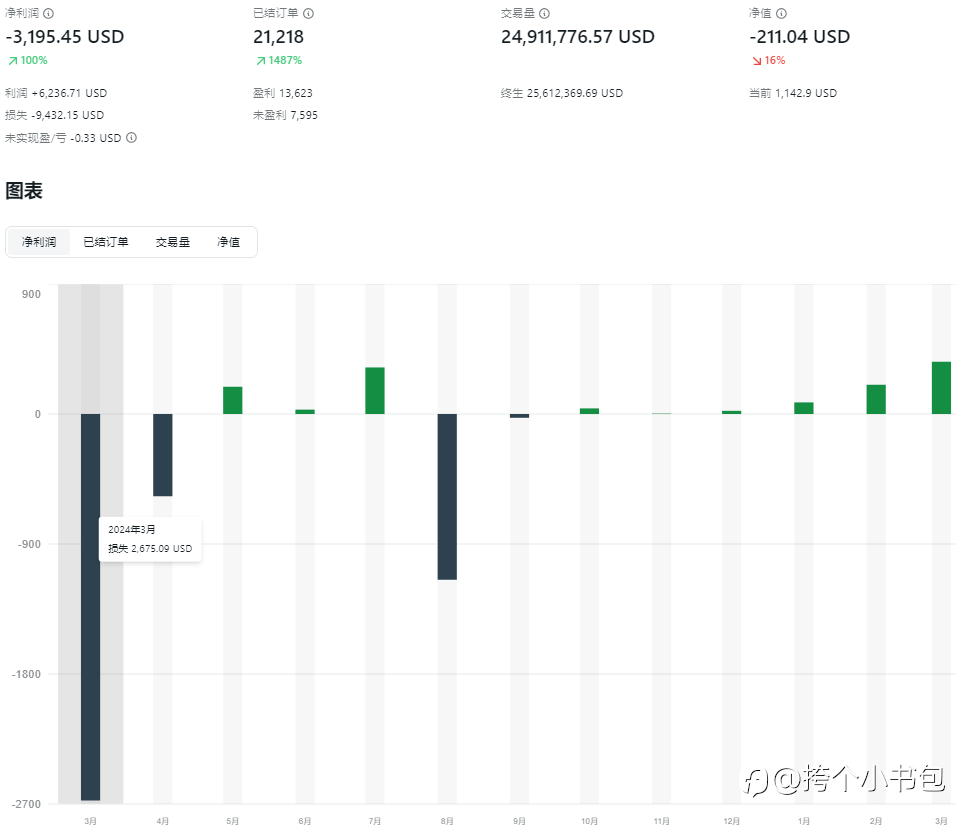Click the green 2月 profit bar
The image size is (956, 829).
click(876, 399)
